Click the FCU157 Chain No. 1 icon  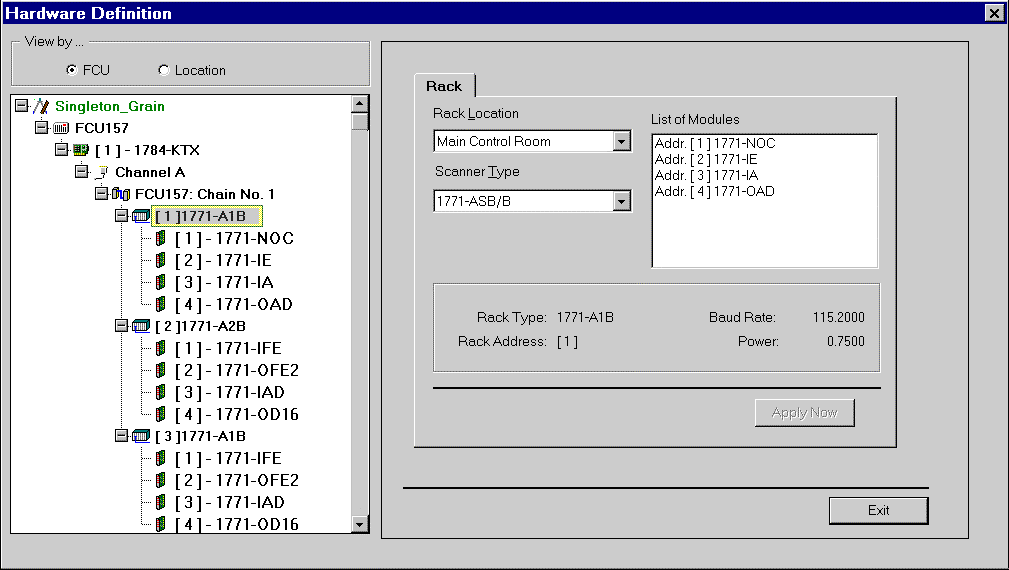click(x=121, y=194)
